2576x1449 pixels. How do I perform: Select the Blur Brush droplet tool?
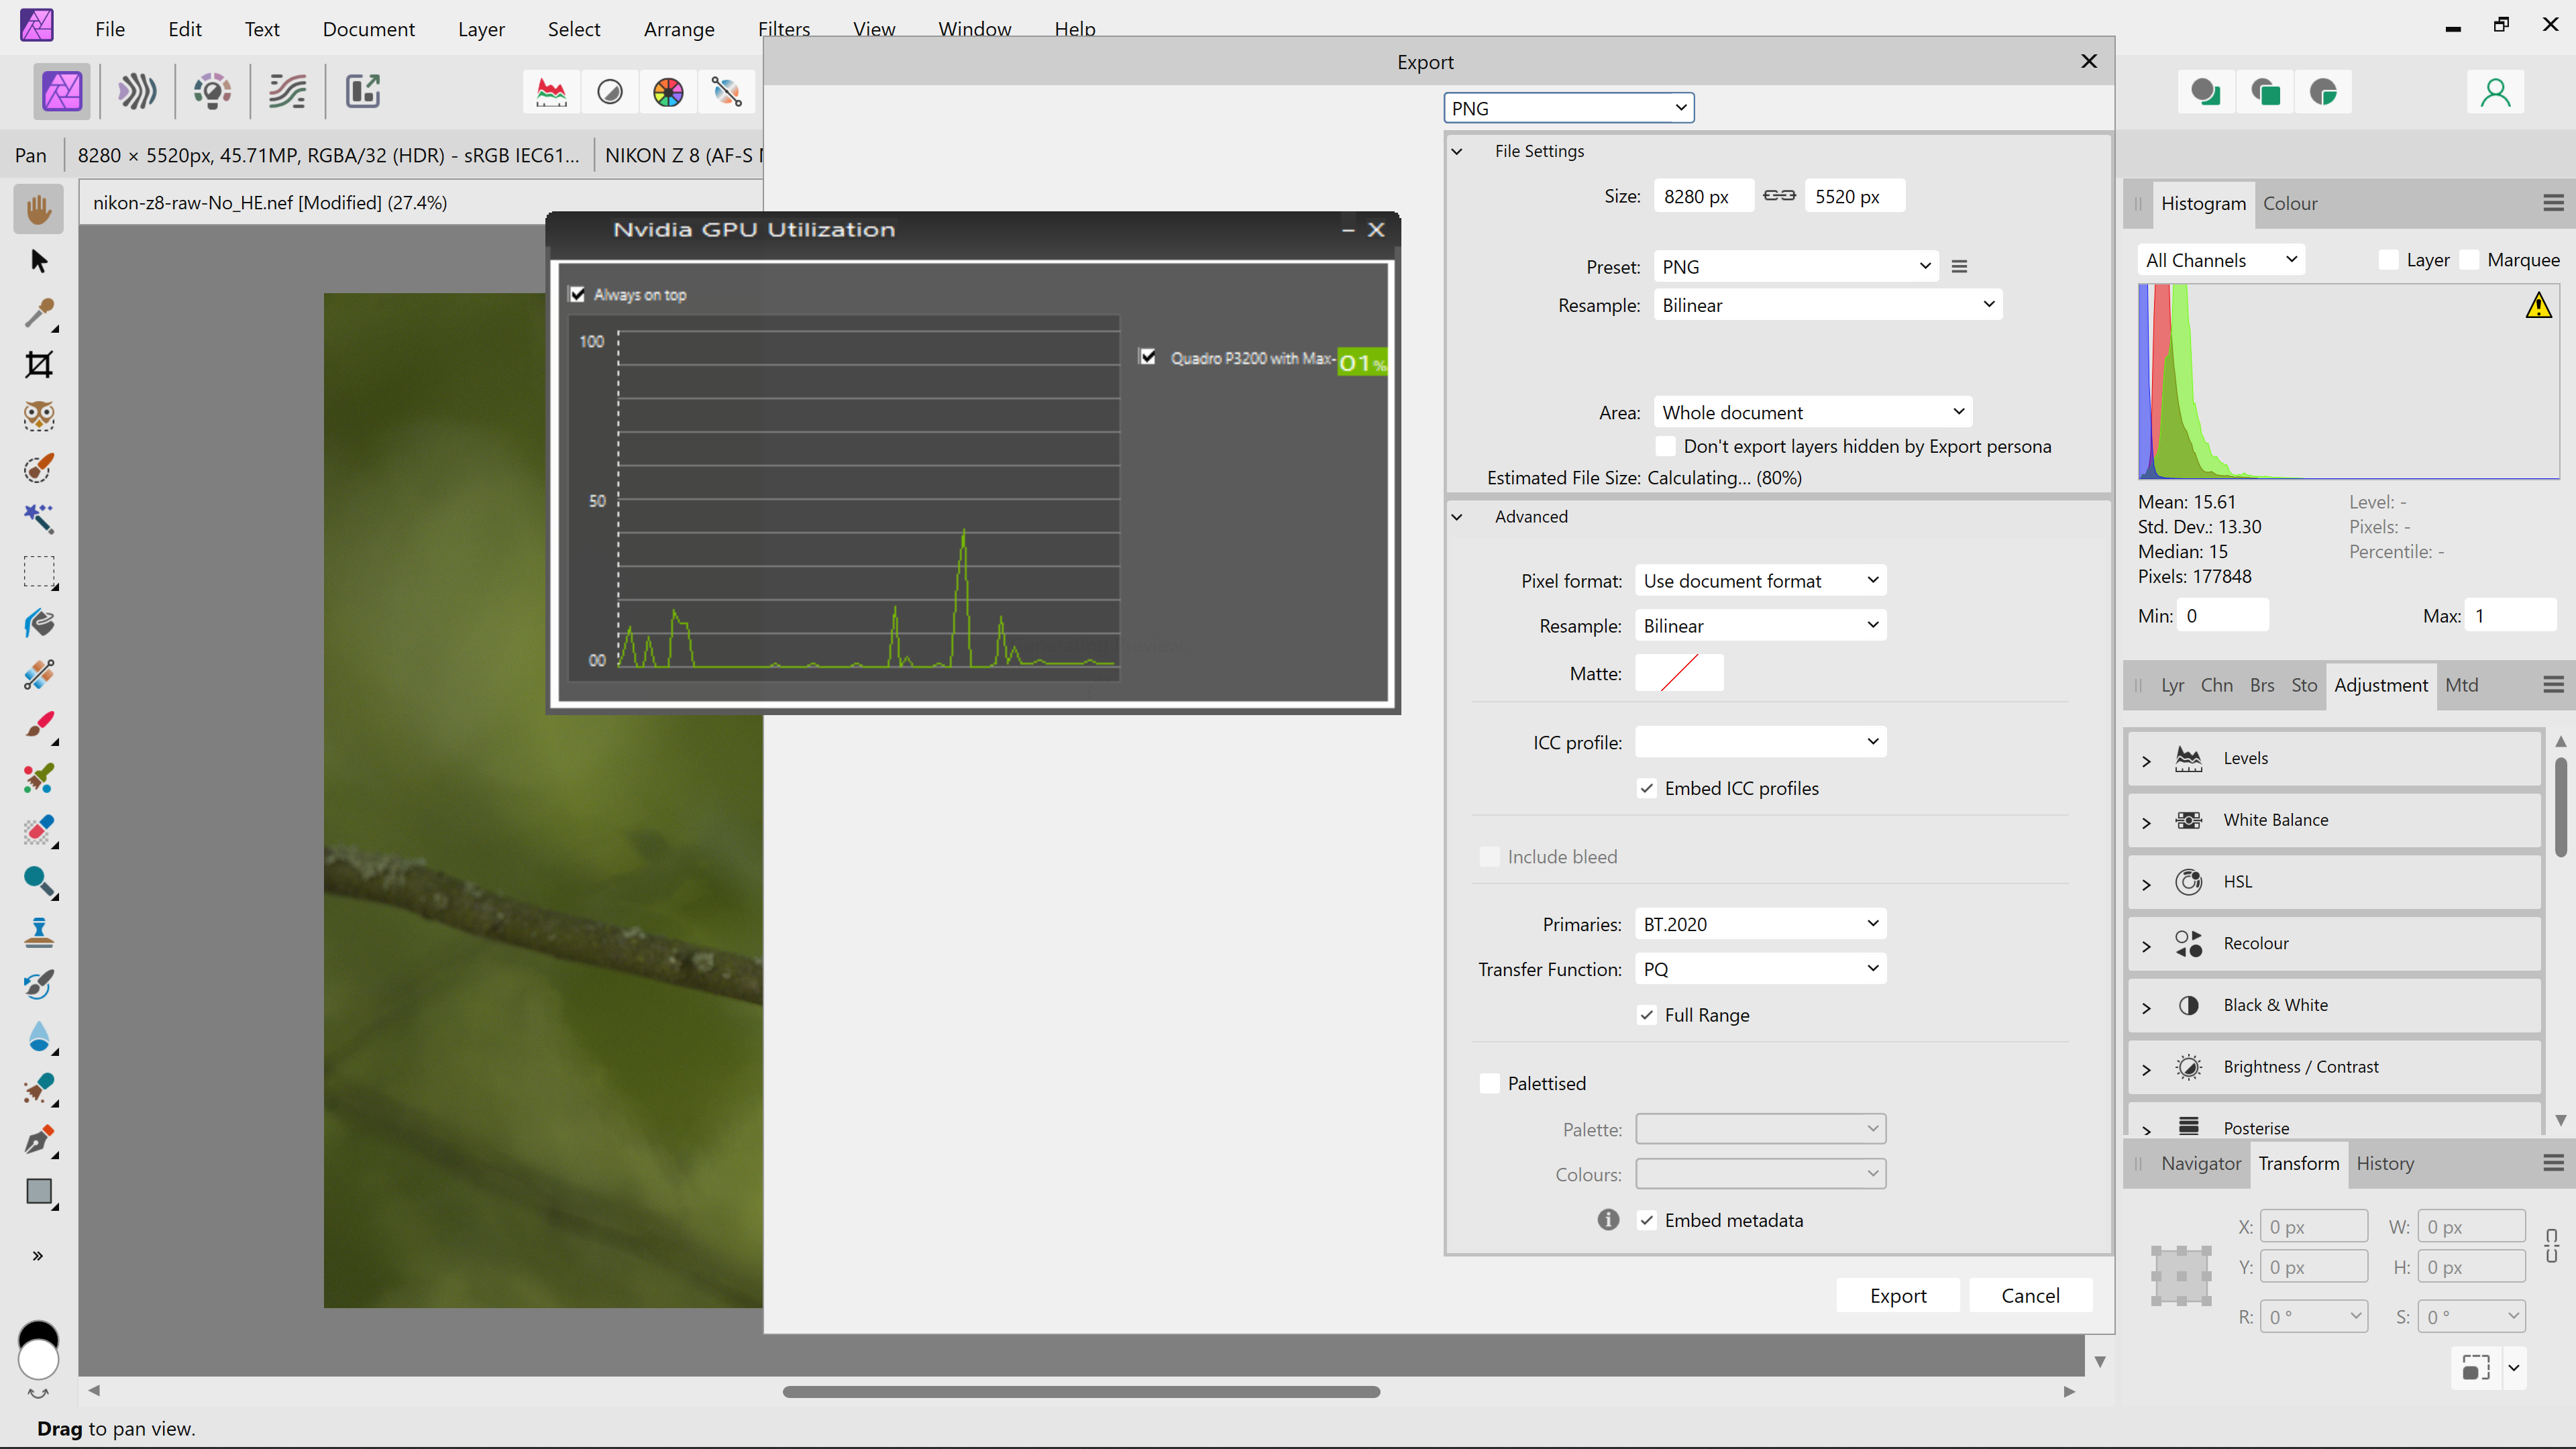click(x=39, y=1037)
